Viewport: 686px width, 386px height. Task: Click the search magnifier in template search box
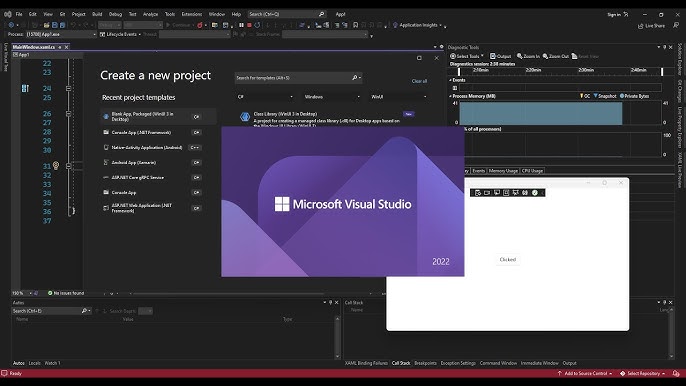pos(355,77)
